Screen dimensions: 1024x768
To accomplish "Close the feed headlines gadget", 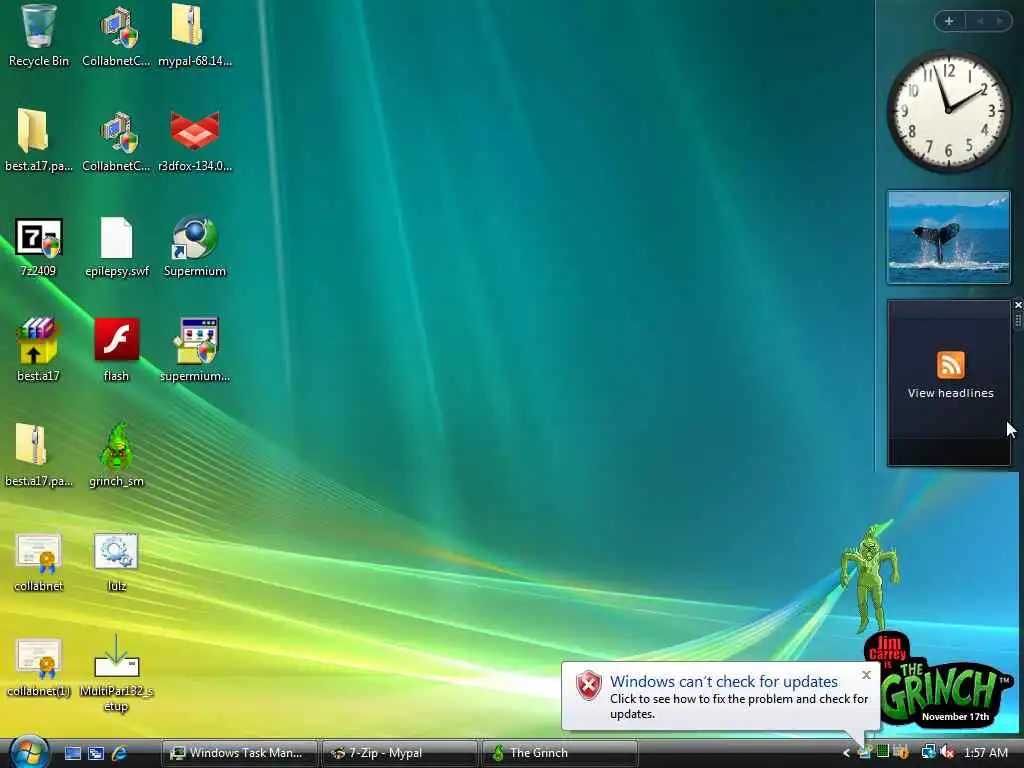I will [1017, 305].
